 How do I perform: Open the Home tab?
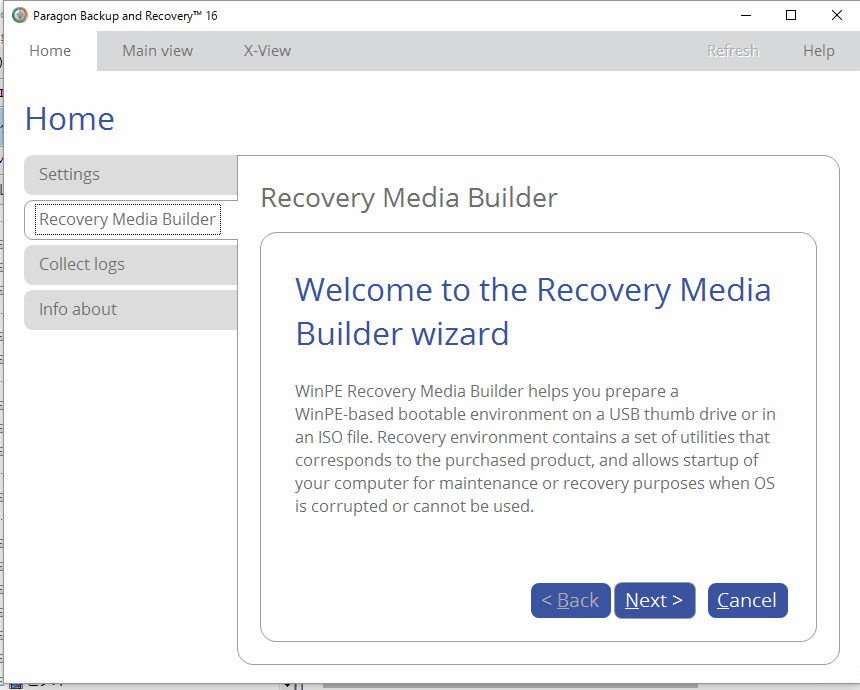(50, 51)
